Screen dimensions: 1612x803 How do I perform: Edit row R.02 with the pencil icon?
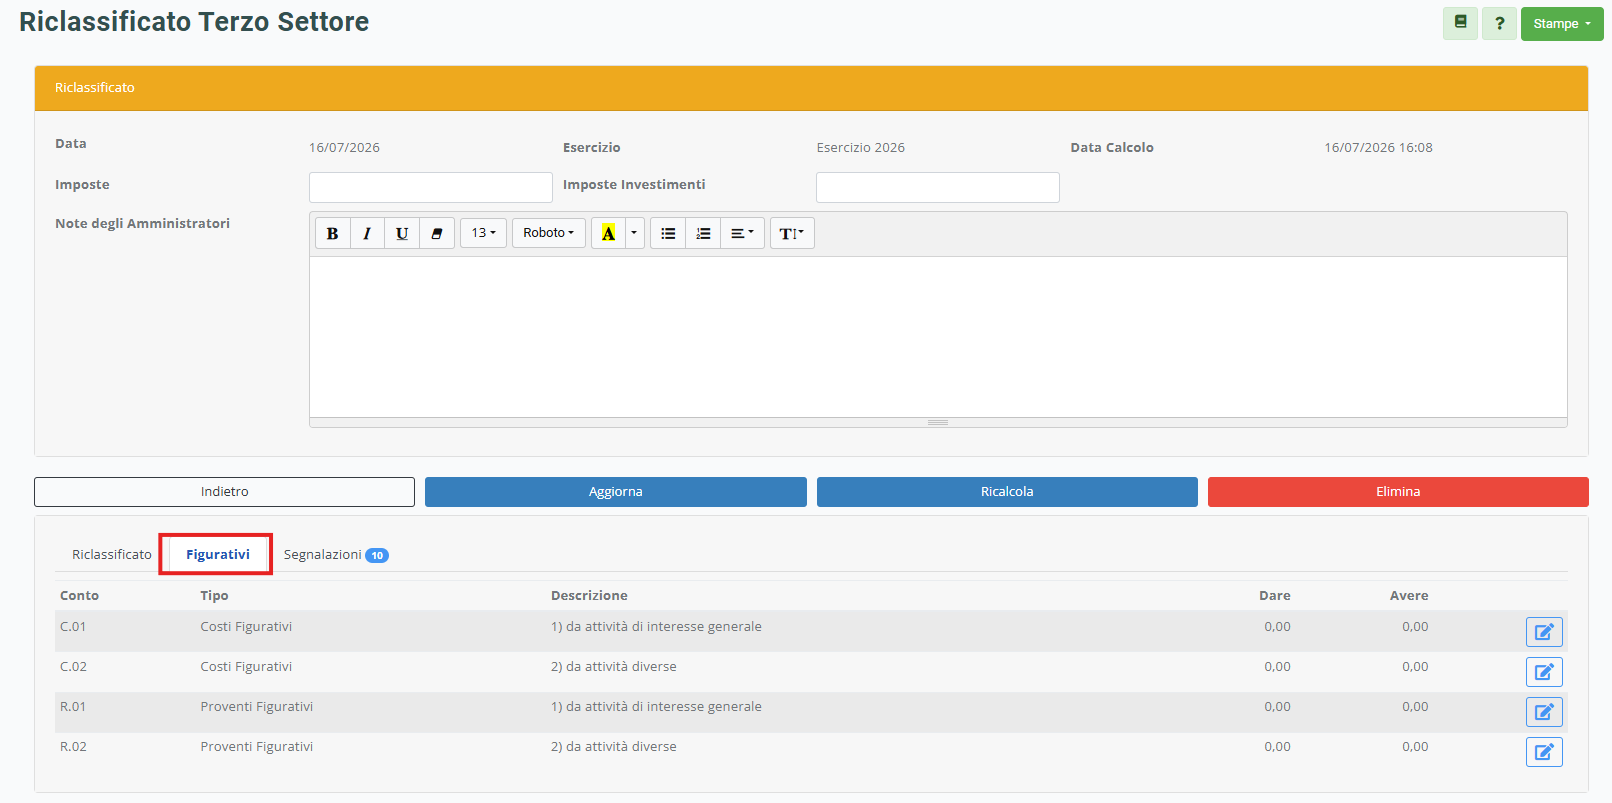point(1544,752)
